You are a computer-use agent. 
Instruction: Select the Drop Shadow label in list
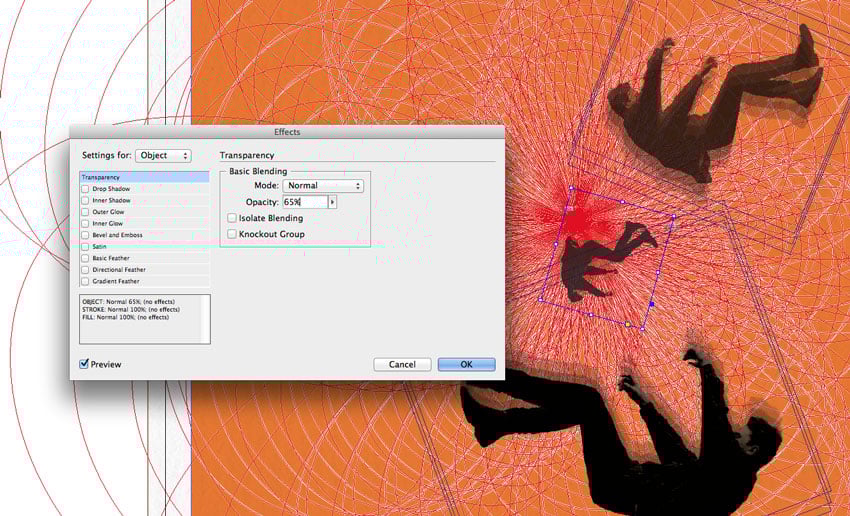pos(111,189)
